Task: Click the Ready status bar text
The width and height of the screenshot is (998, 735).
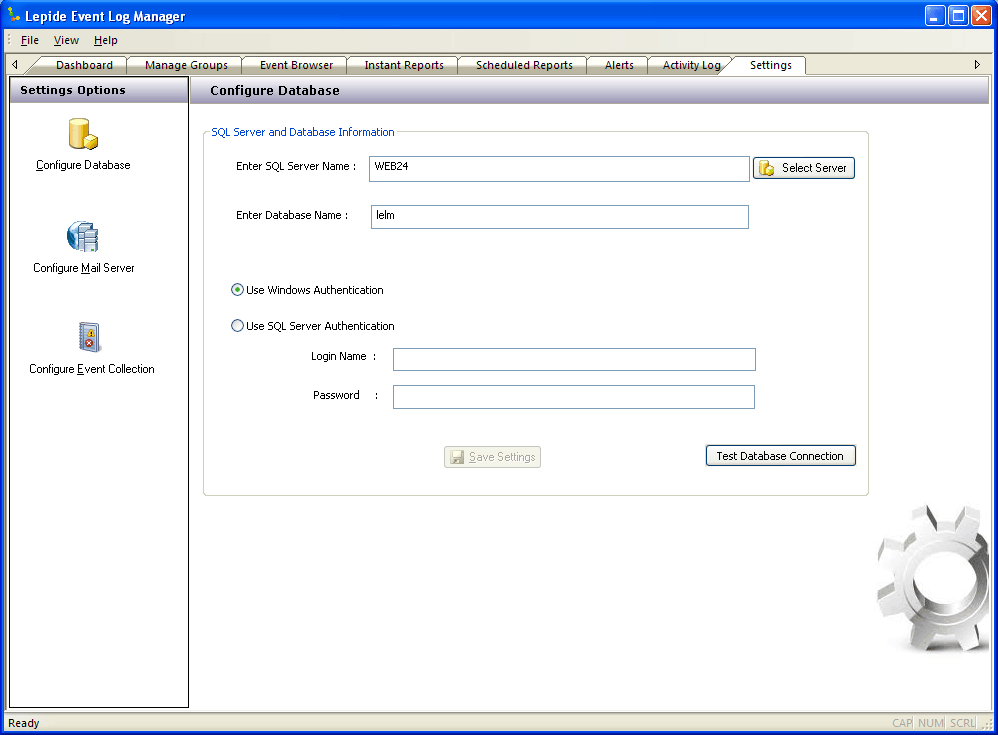Action: pos(24,723)
